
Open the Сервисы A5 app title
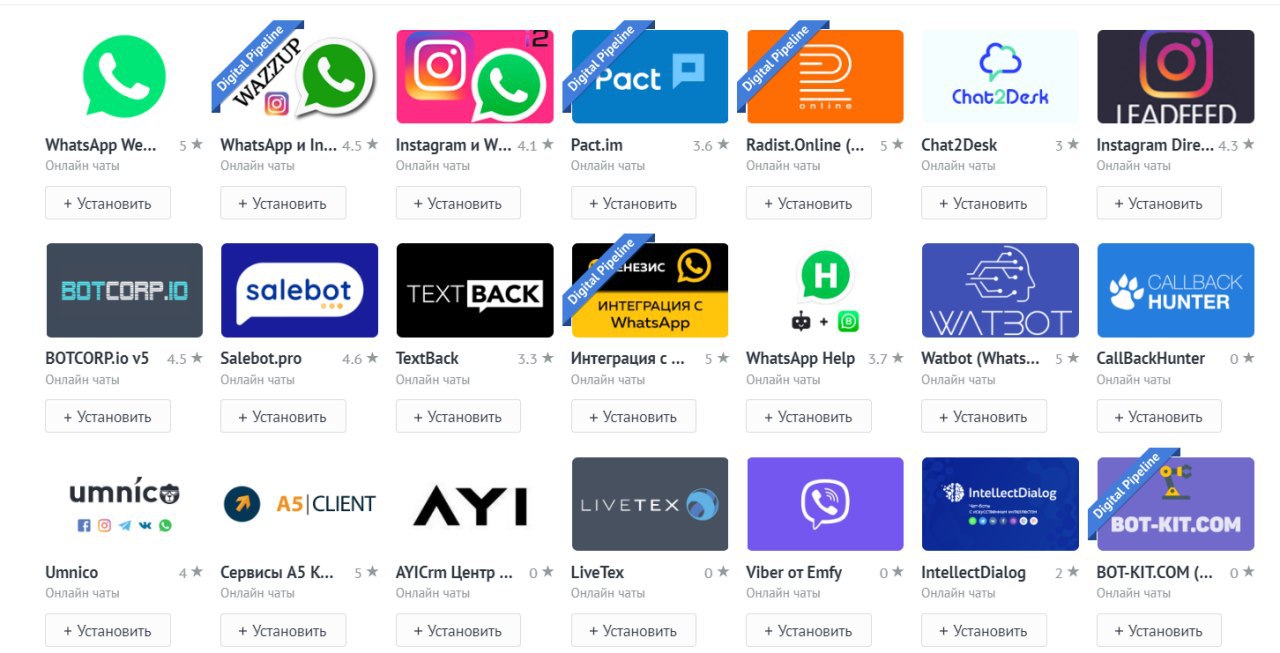click(x=283, y=573)
